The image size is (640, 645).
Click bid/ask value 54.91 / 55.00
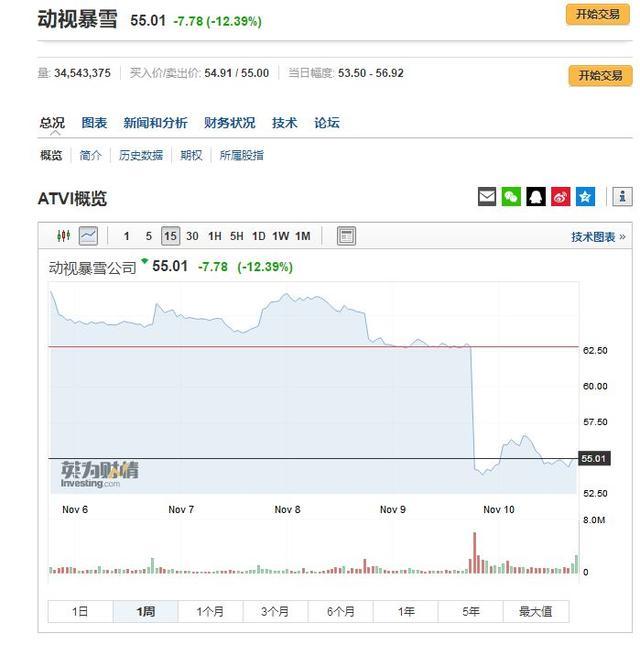237,73
